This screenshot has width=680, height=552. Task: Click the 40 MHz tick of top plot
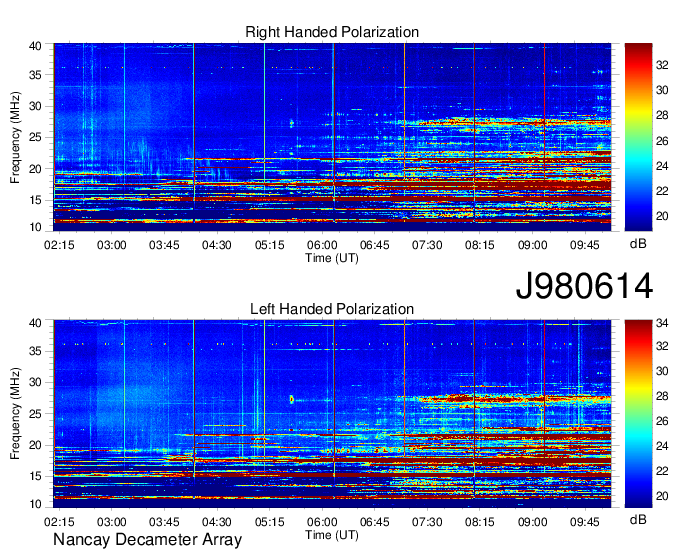[35, 46]
